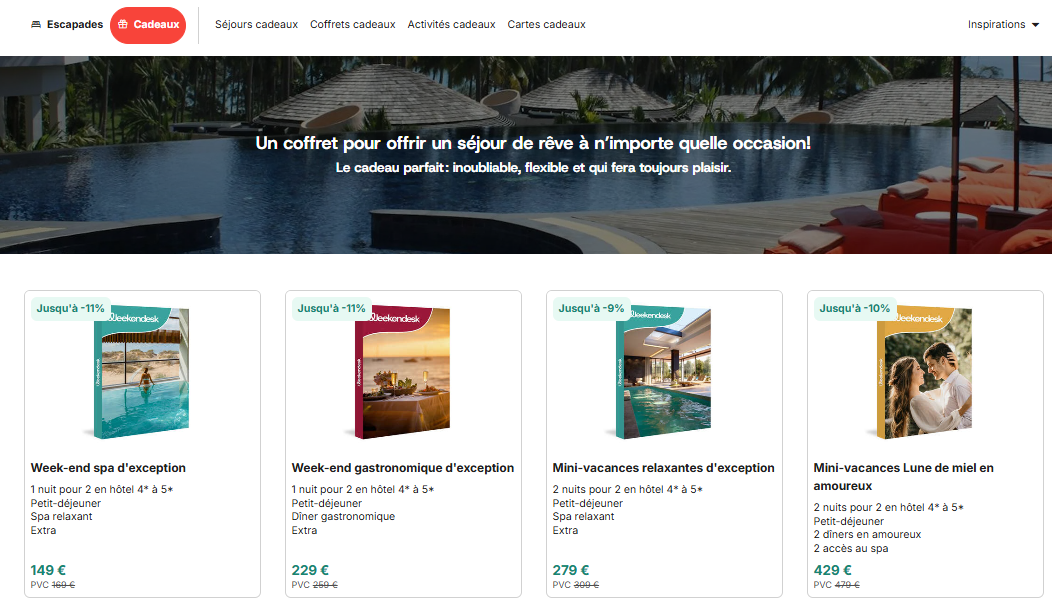This screenshot has height=608, width=1052.
Task: Select Mini-vacances relaxantes d'exception title
Action: point(664,468)
